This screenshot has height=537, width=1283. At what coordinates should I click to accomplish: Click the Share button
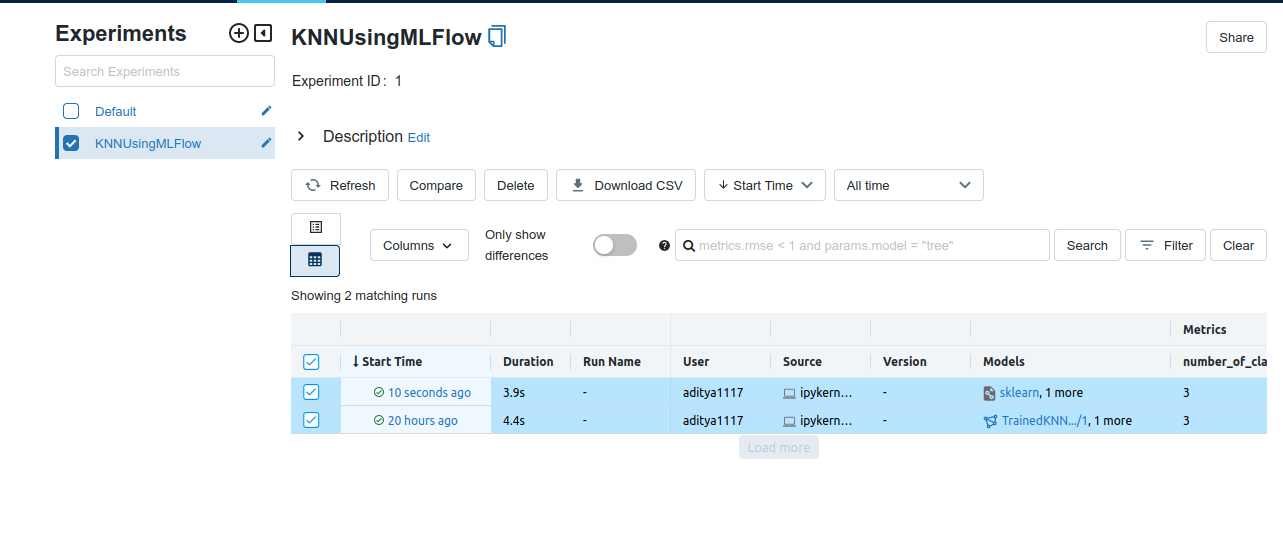click(x=1236, y=38)
